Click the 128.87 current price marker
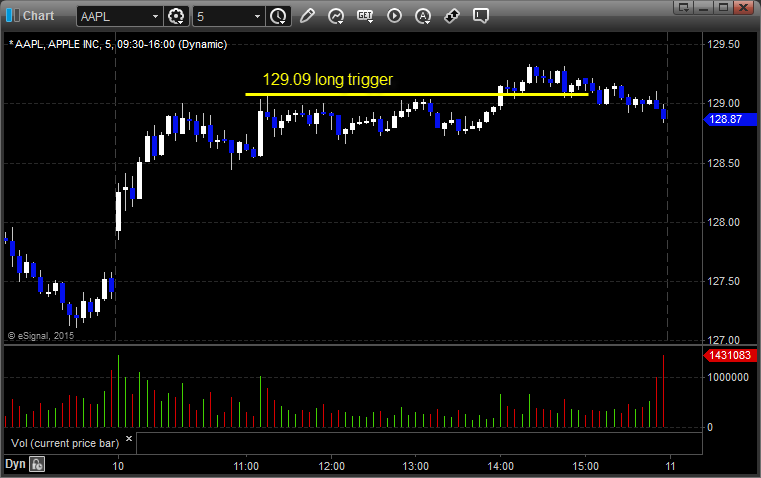The width and height of the screenshot is (761, 478). pos(730,119)
